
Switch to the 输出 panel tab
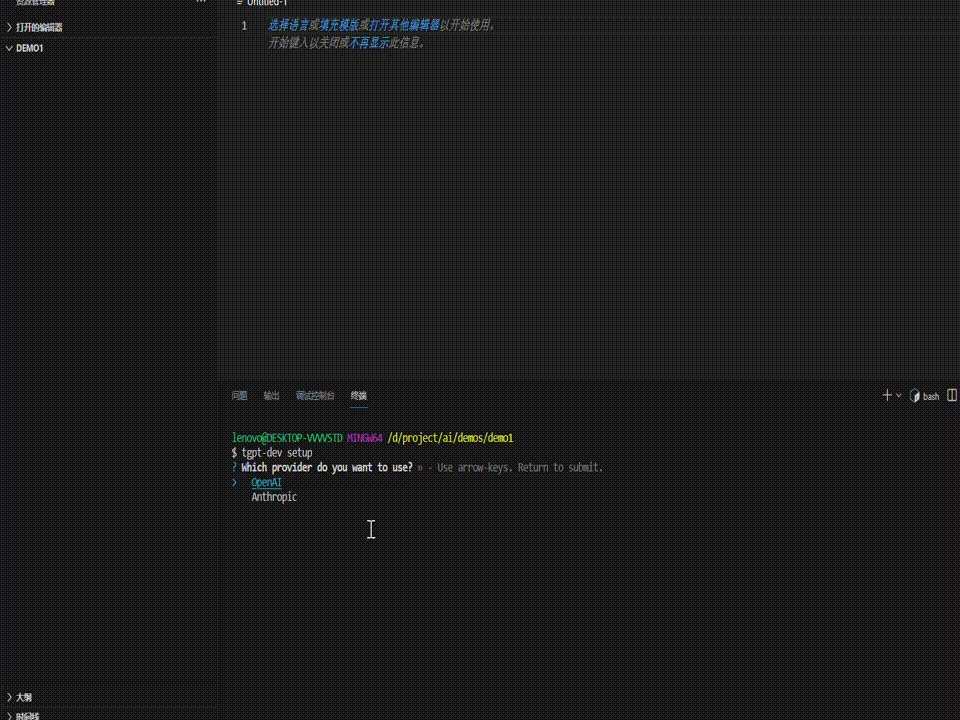click(271, 395)
